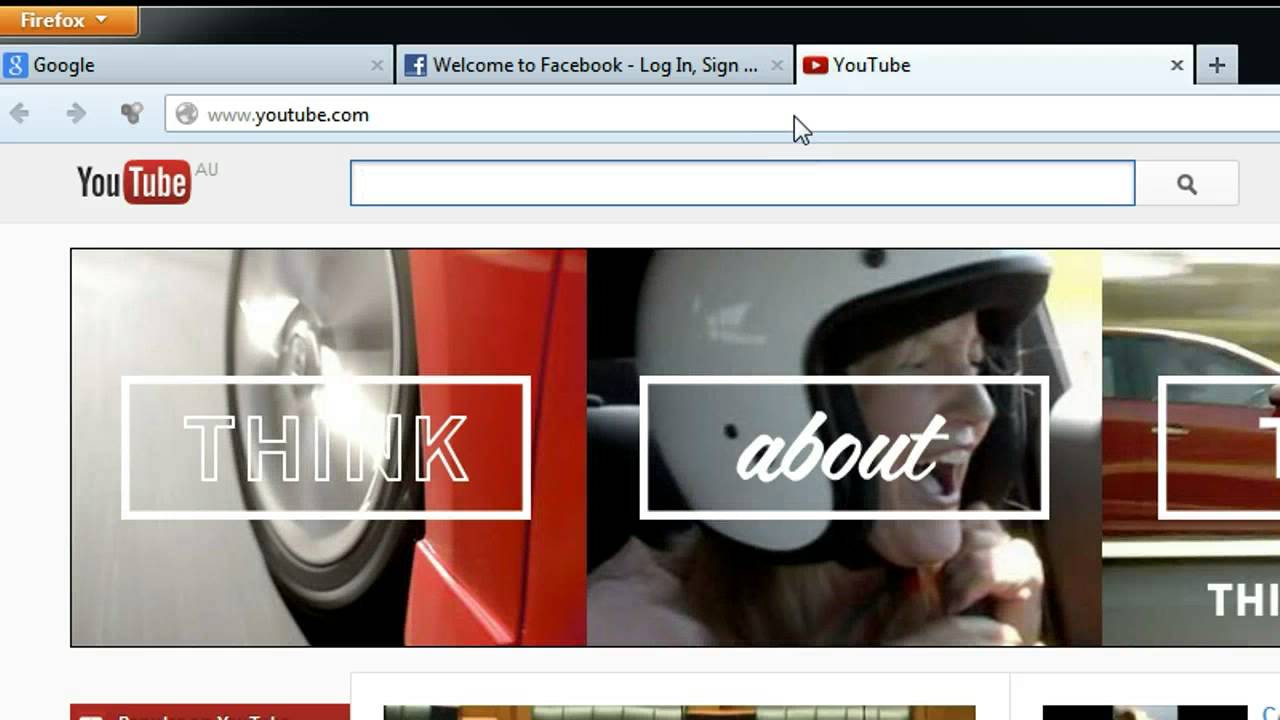Close the YouTube tab
Screen dimensions: 1280x720
[x=1177, y=65]
